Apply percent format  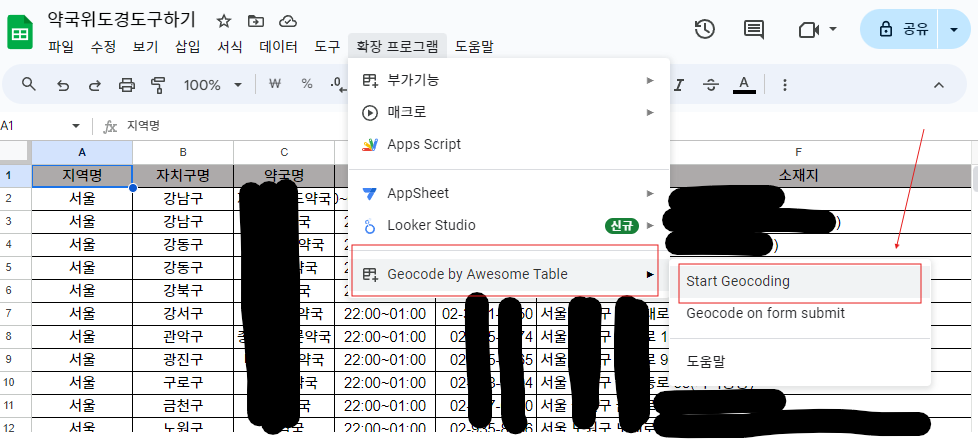point(307,84)
